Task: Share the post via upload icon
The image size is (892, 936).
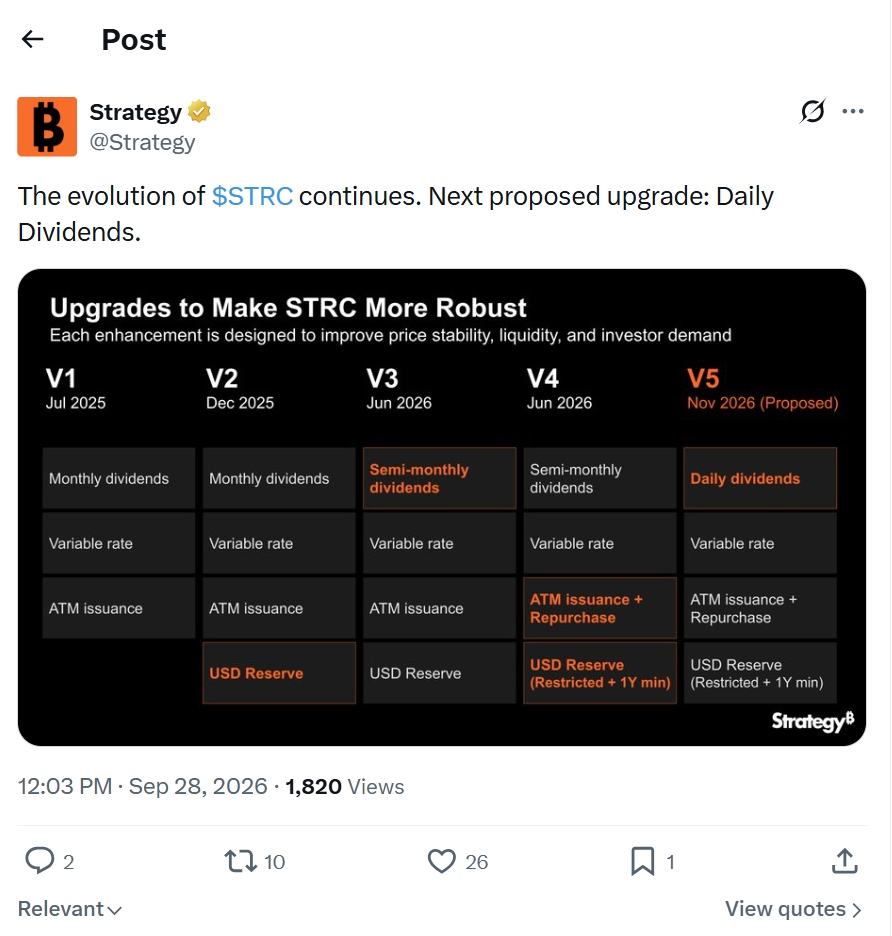Action: pyautogui.click(x=844, y=861)
